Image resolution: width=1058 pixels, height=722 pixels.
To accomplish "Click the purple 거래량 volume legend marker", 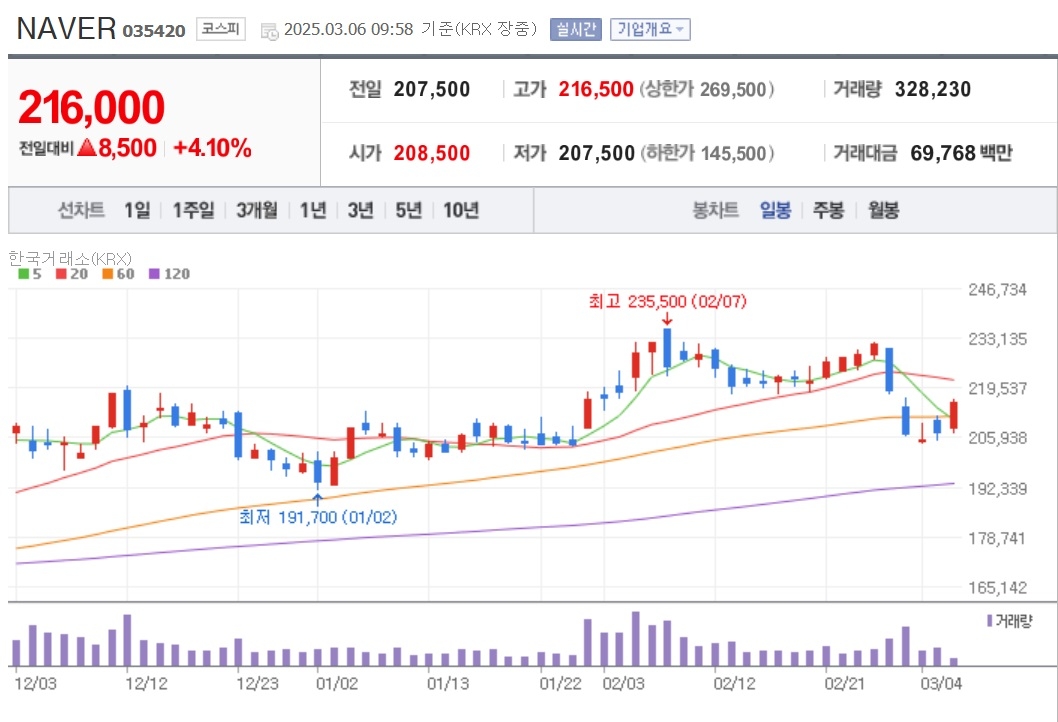I will pyautogui.click(x=989, y=621).
